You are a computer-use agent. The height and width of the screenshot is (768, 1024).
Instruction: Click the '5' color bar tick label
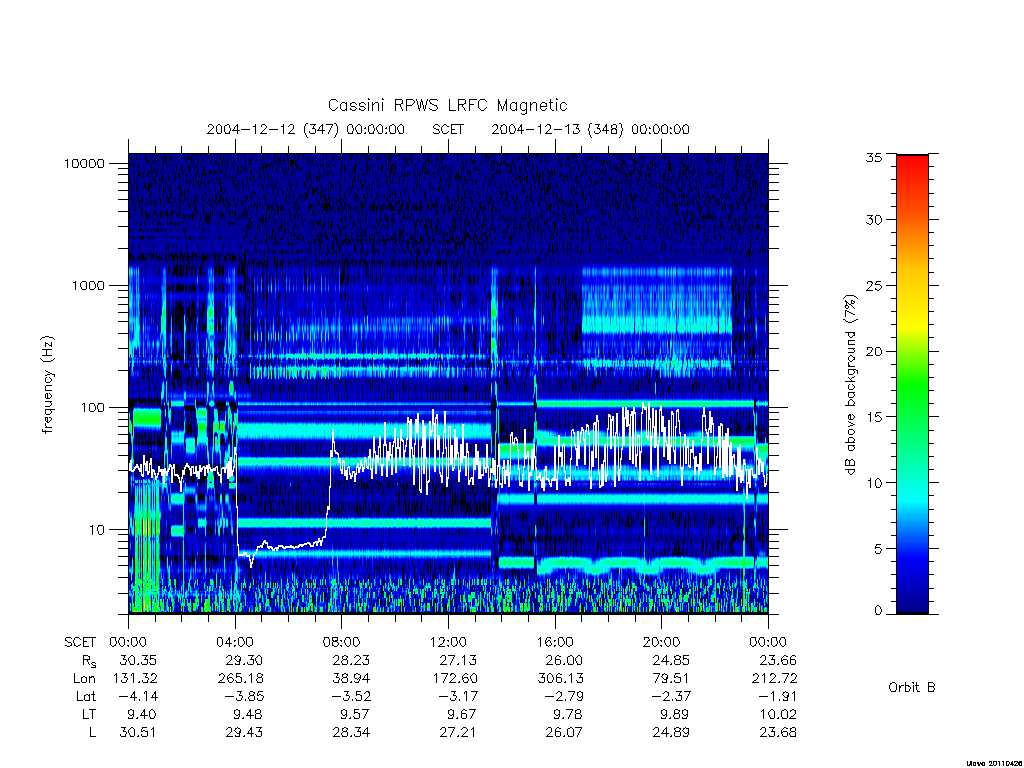pos(877,549)
